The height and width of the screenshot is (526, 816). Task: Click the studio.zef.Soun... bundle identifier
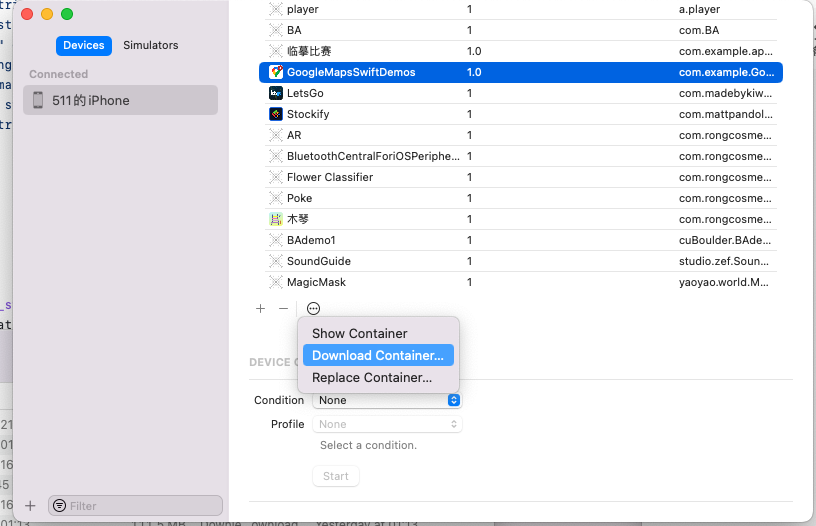click(x=723, y=261)
